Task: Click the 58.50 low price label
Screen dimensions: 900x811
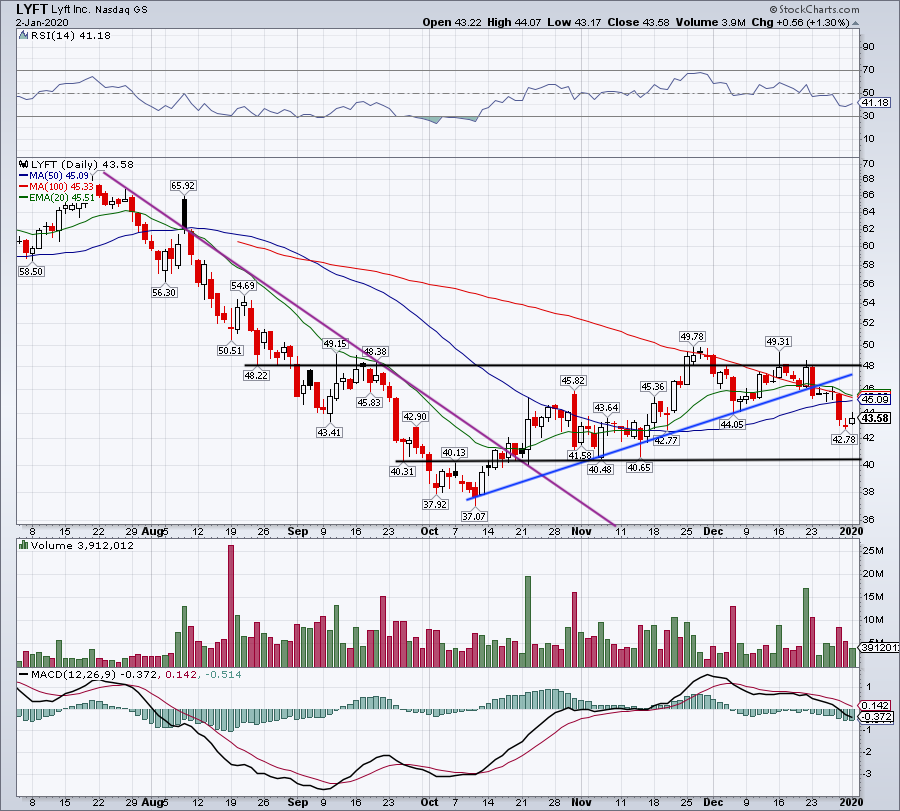Action: click(x=31, y=271)
